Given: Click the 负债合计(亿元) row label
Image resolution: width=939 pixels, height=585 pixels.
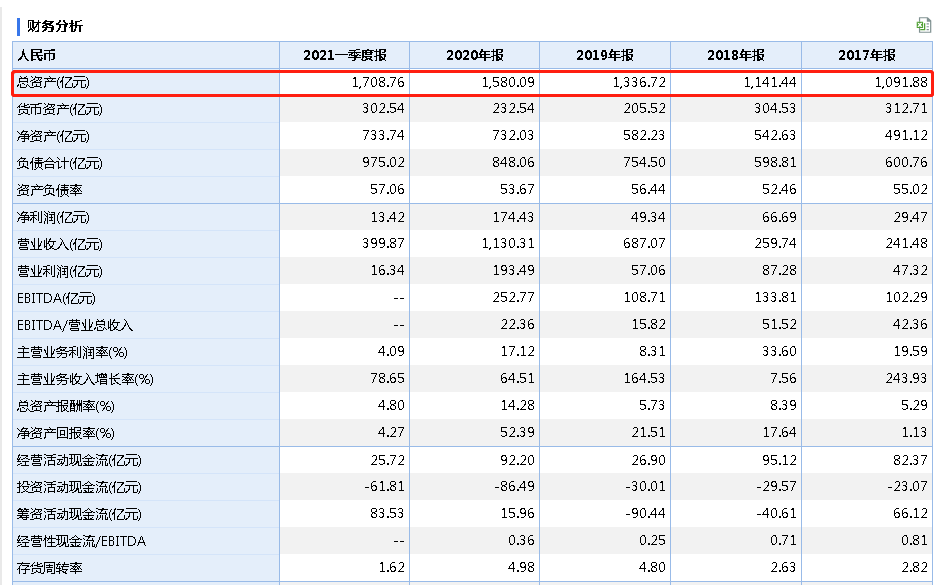Looking at the screenshot, I should pos(59,163).
